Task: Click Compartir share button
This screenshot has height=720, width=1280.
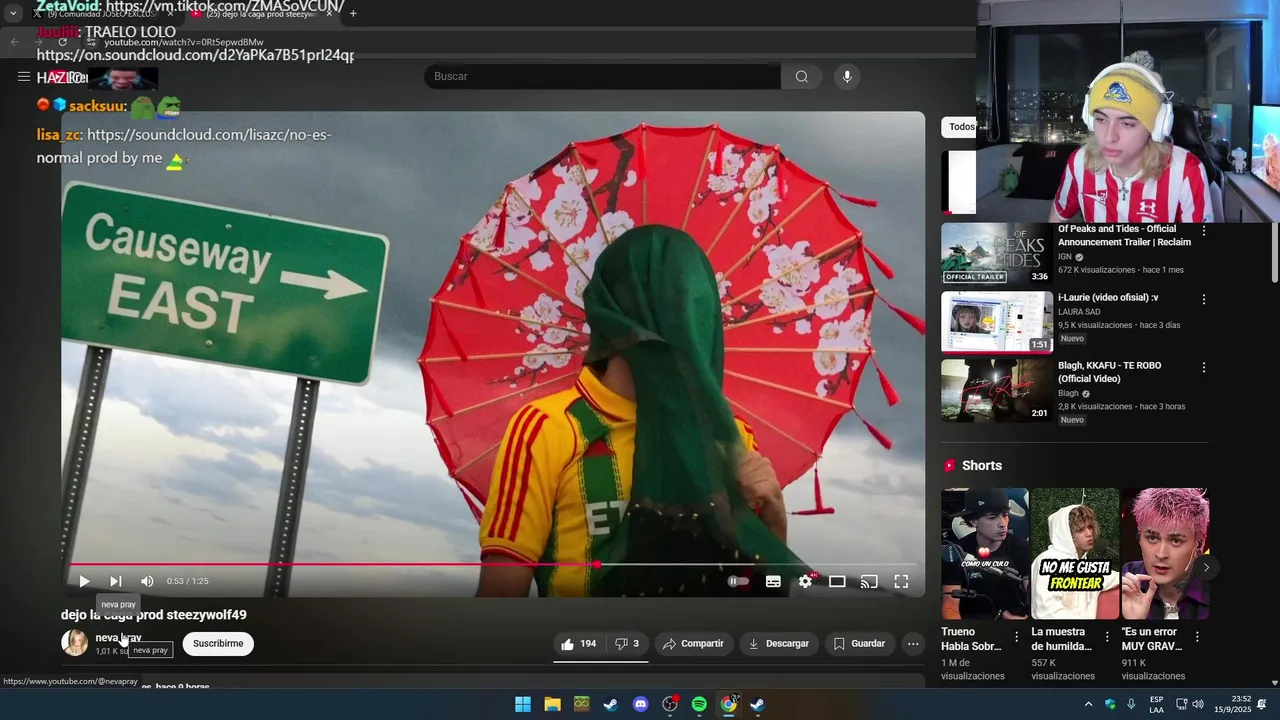Action: click(693, 644)
